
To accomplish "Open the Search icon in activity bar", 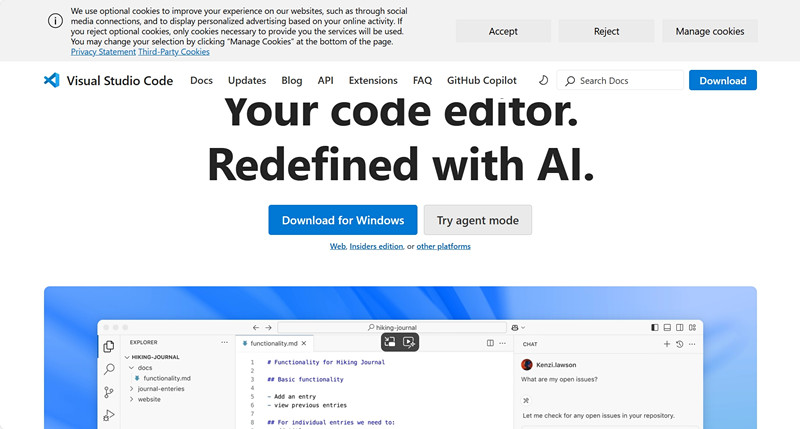I will coord(109,369).
